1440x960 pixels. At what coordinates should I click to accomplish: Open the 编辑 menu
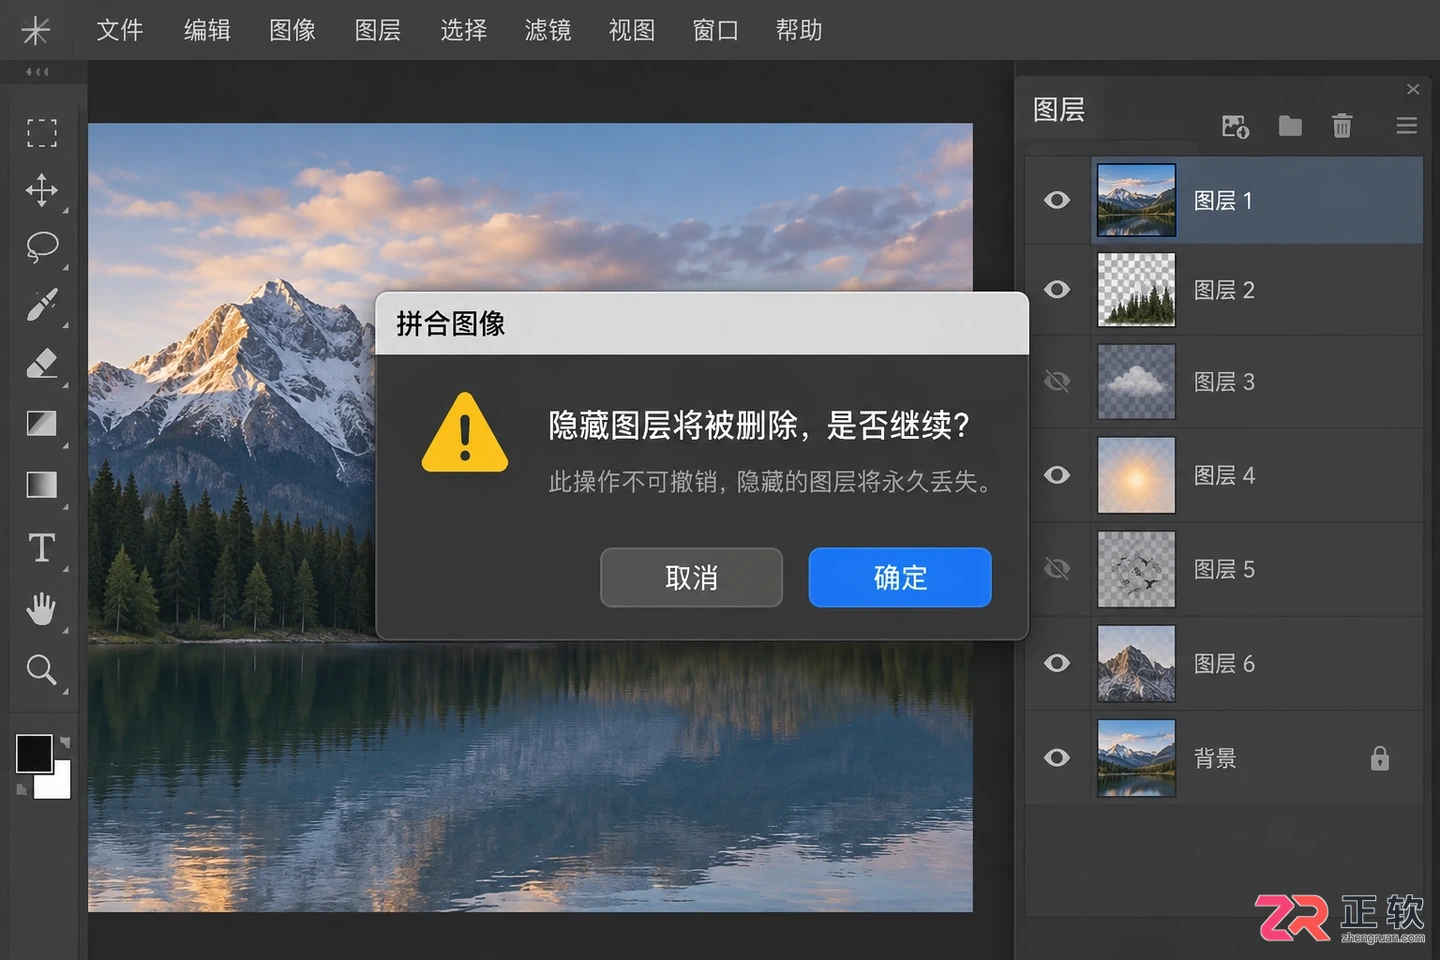[x=207, y=30]
